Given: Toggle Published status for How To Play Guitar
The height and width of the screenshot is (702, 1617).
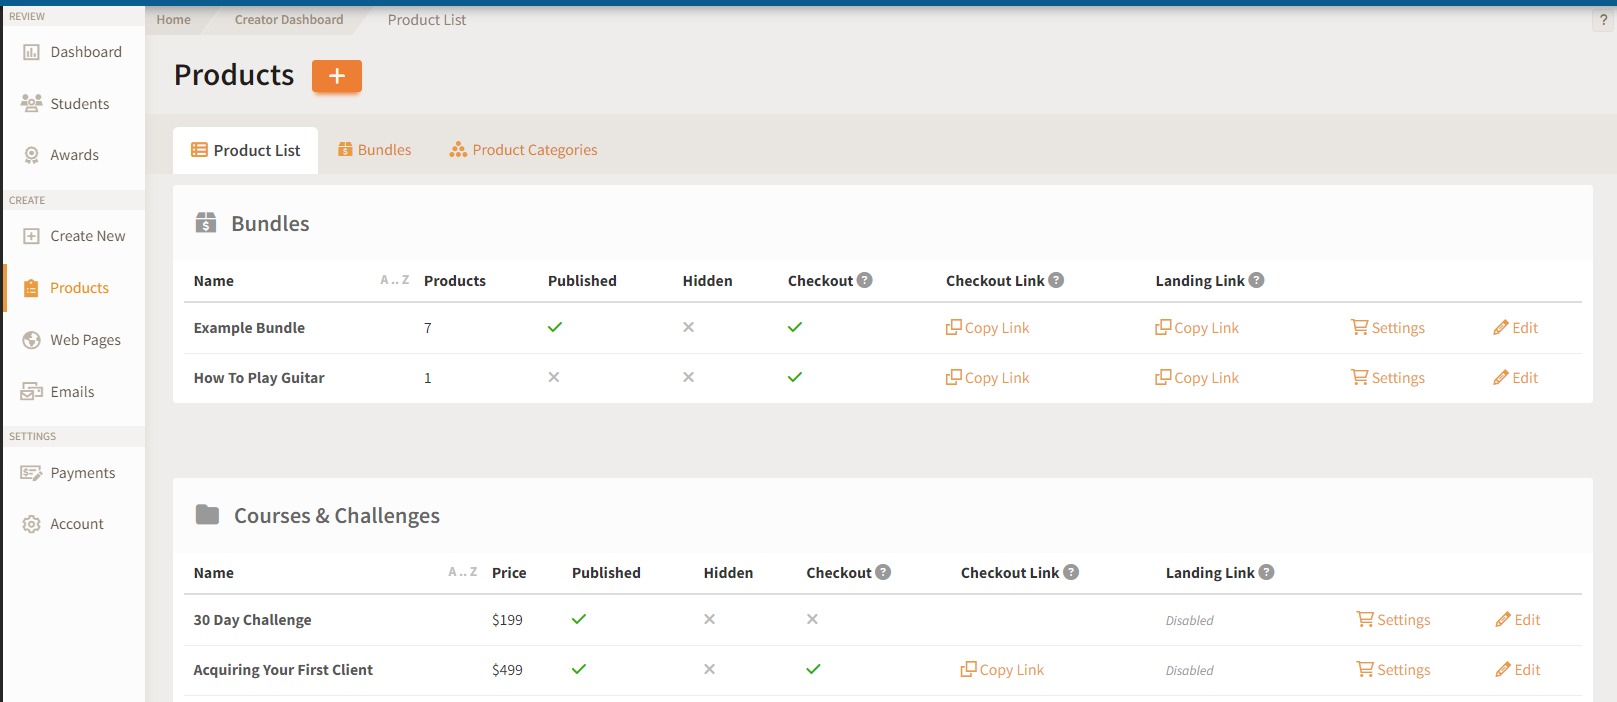Looking at the screenshot, I should 554,377.
